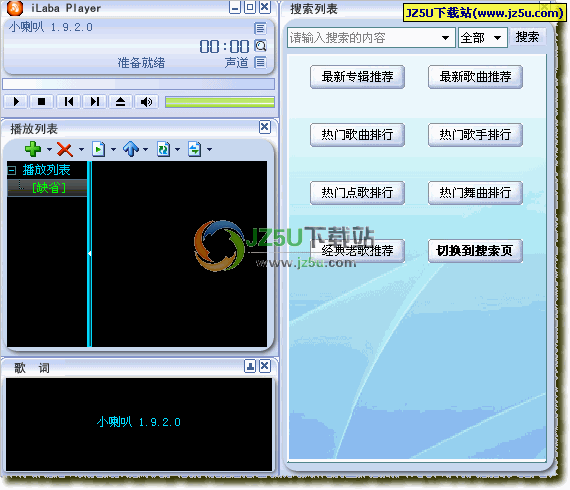Viewport: 570px width, 490px height.
Task: Select the [缺省] playlist item
Action: coord(49,188)
